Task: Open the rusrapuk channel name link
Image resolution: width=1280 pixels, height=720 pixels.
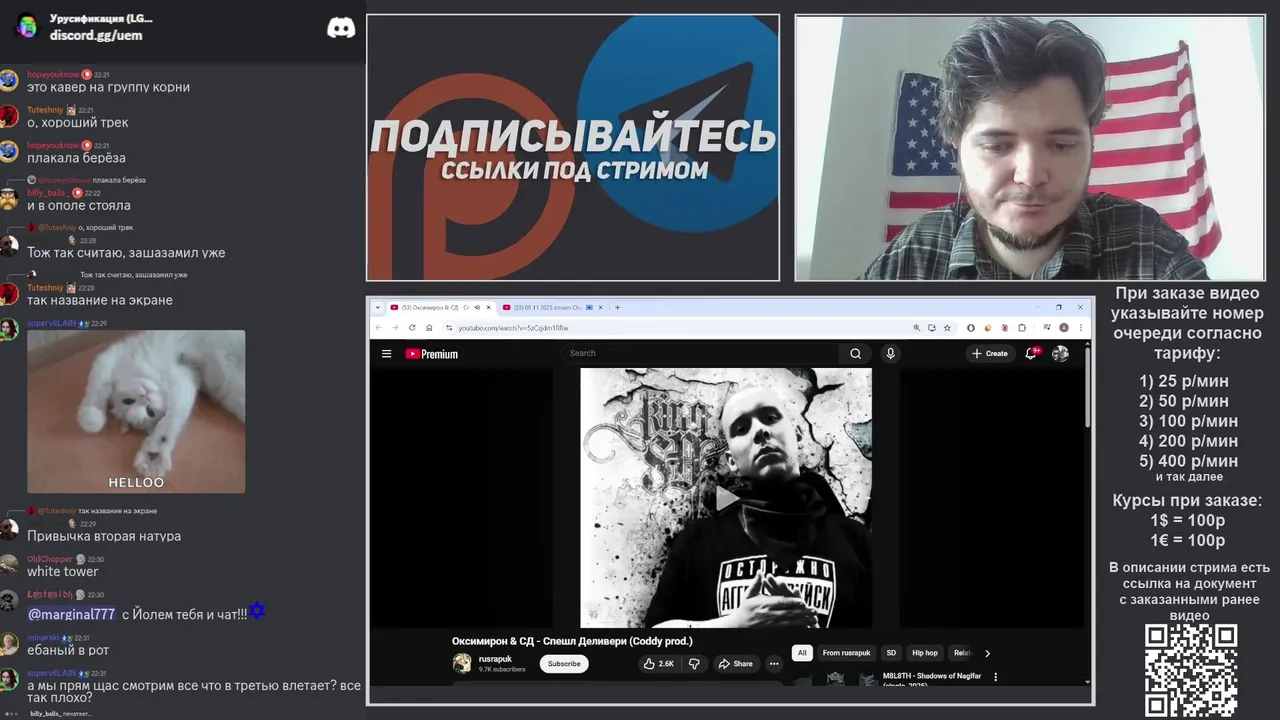Action: tap(495, 659)
